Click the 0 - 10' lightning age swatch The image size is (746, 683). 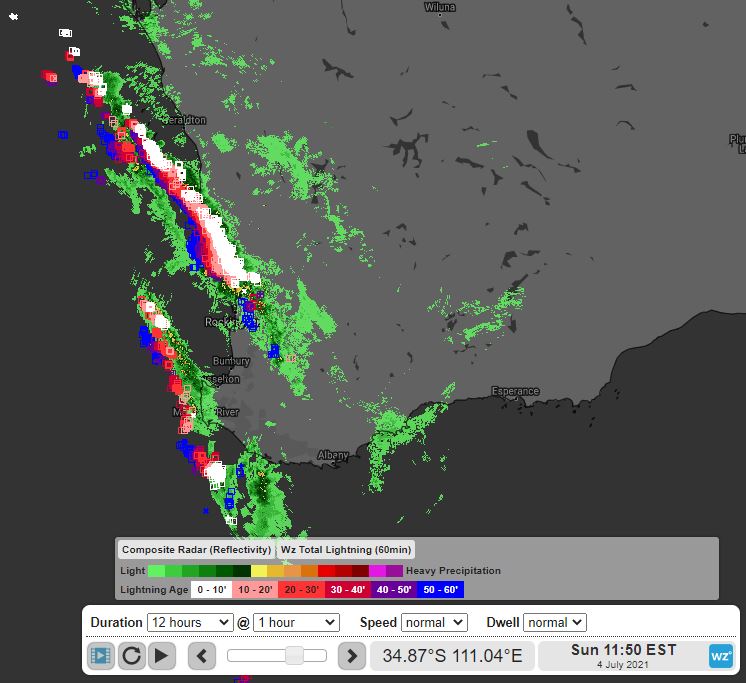click(x=212, y=590)
